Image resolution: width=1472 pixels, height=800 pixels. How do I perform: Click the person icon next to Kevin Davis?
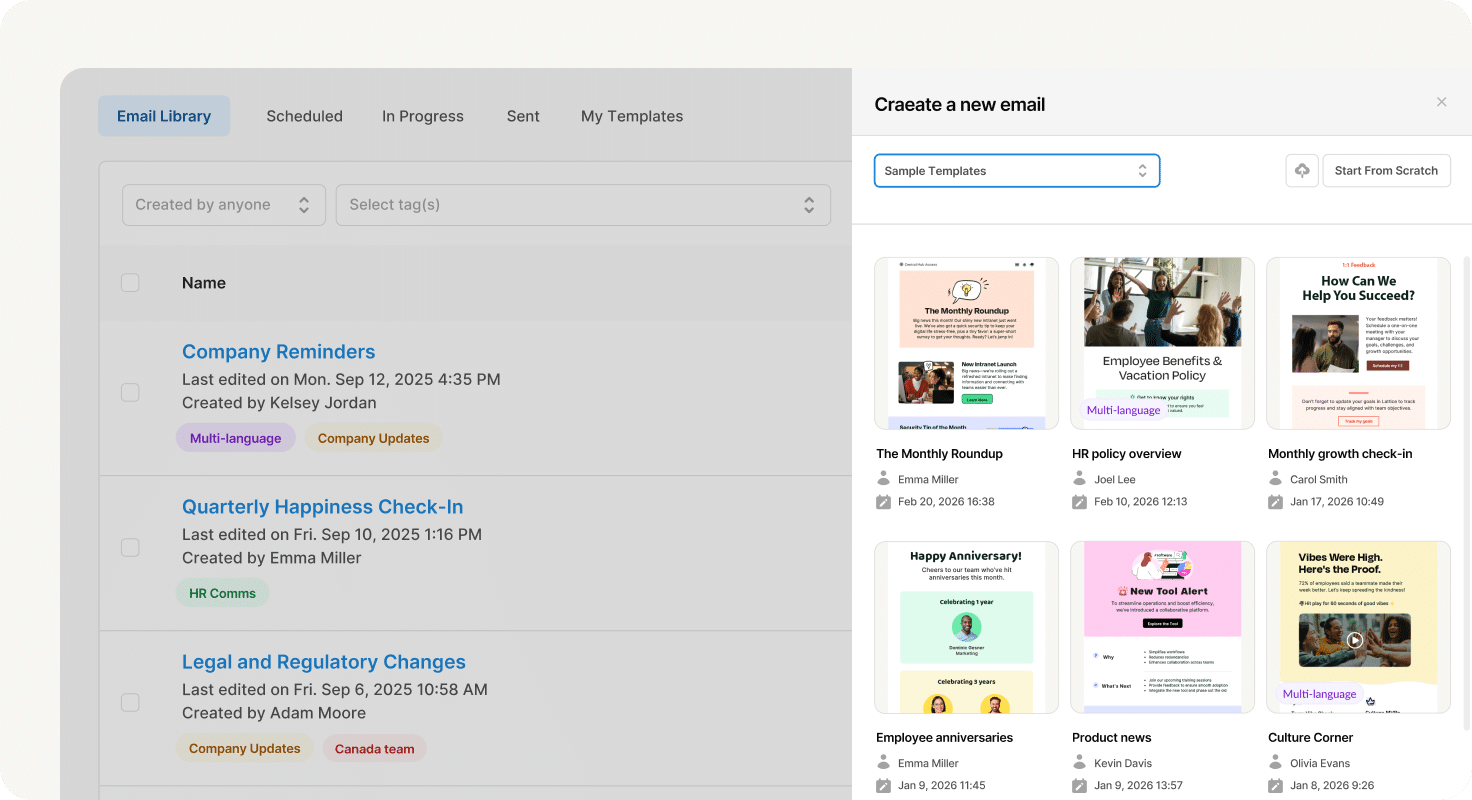(x=1079, y=762)
